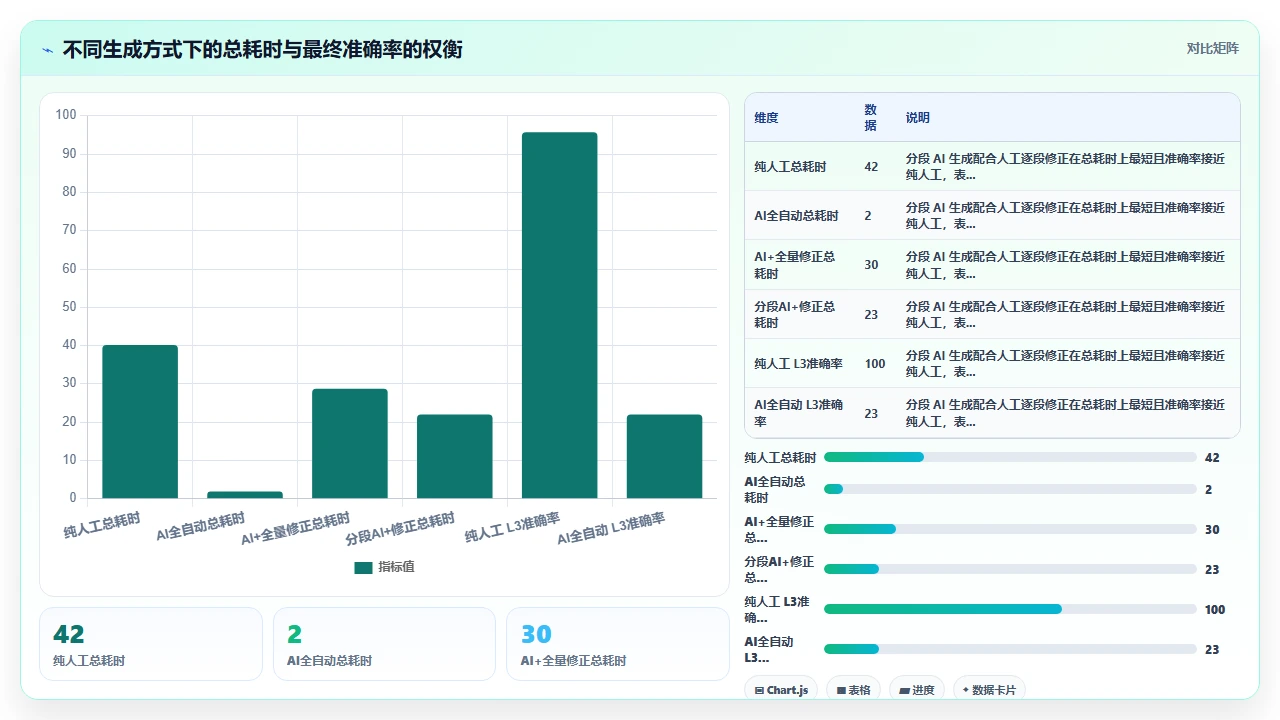Click the 纯人工 L3准确率 tallest bar
1280x720 pixels.
(559, 315)
